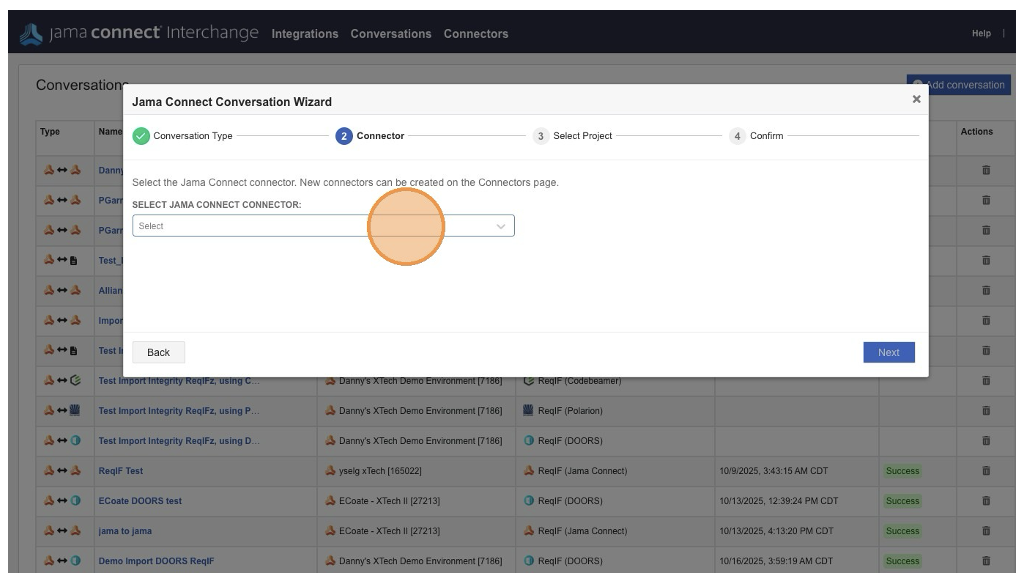The width and height of the screenshot is (1026, 584).
Task: Delete the jama to jama conversation
Action: tap(986, 531)
